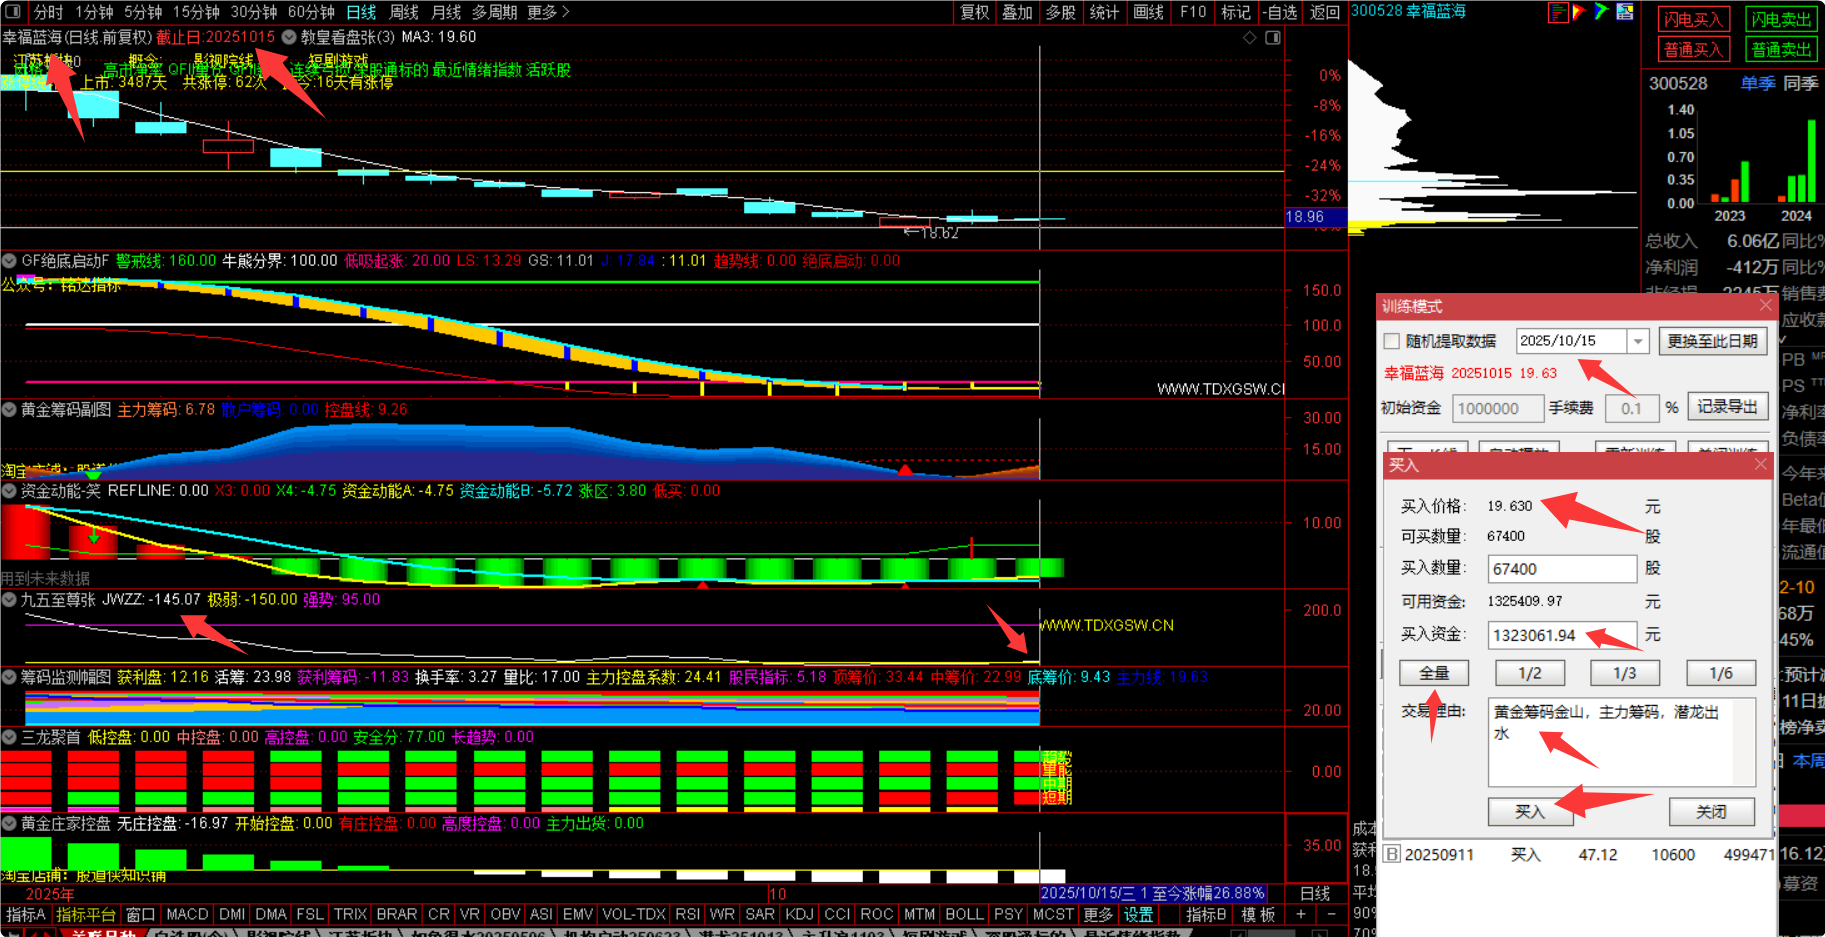The height and width of the screenshot is (937, 1825).
Task: Select the 1/6 position button
Action: [1721, 673]
